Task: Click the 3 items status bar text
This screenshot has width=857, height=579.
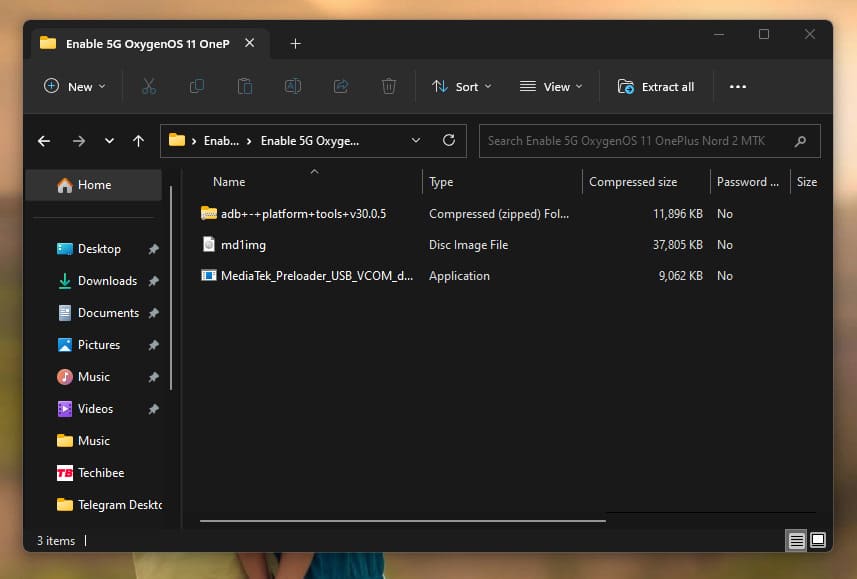Action: (56, 541)
